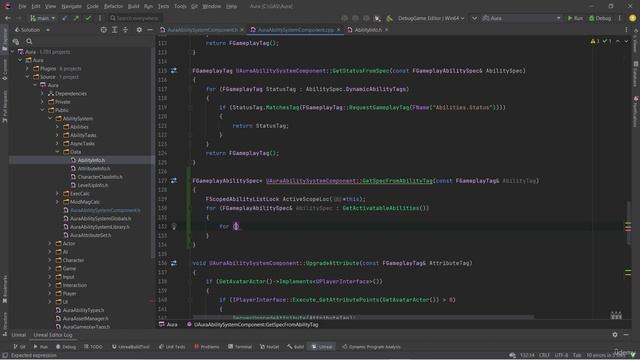Click the Debug button in top toolbar
The height and width of the screenshot is (360, 640).
(x=600, y=18)
